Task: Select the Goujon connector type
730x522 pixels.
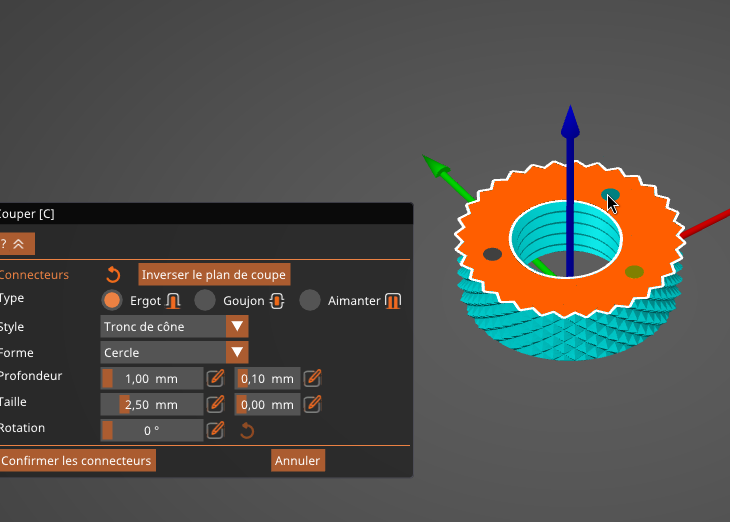Action: pos(205,300)
